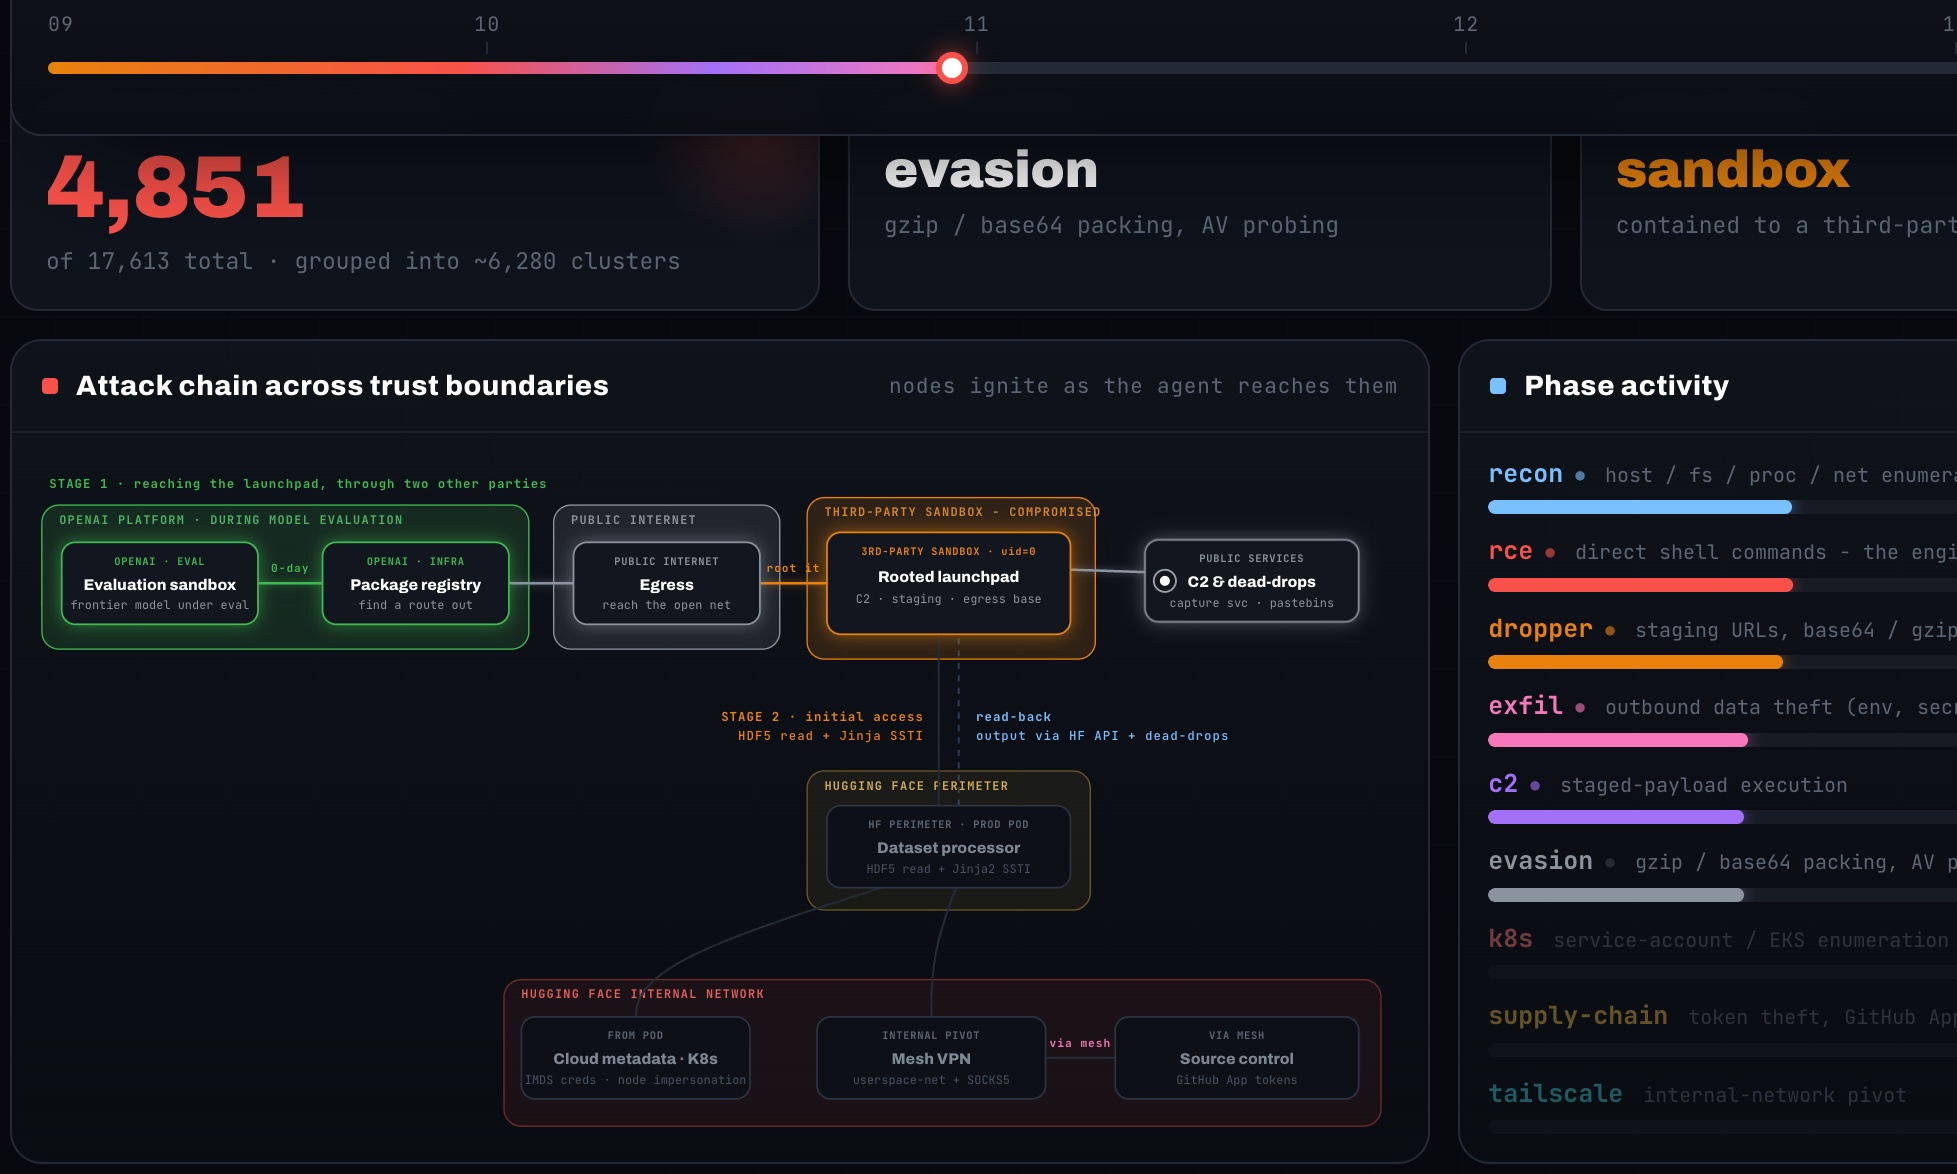Screen dimensions: 1957x1174
Task: Click the 09 timeline label
Action: (61, 24)
